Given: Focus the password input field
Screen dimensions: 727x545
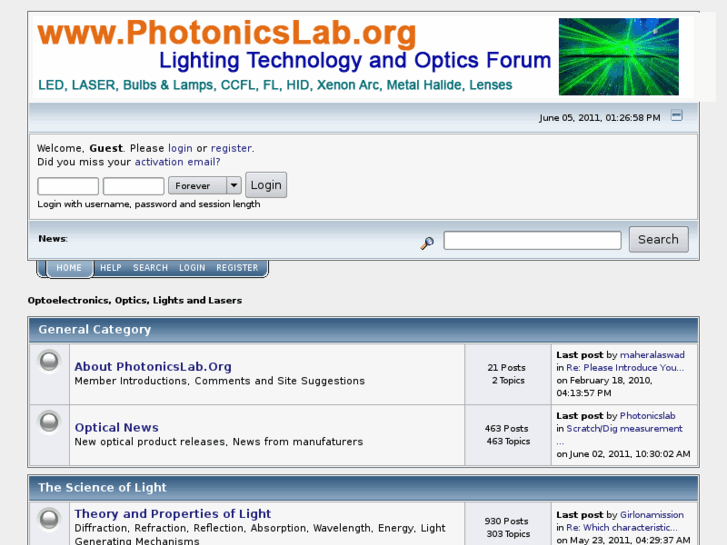Looking at the screenshot, I should point(134,186).
